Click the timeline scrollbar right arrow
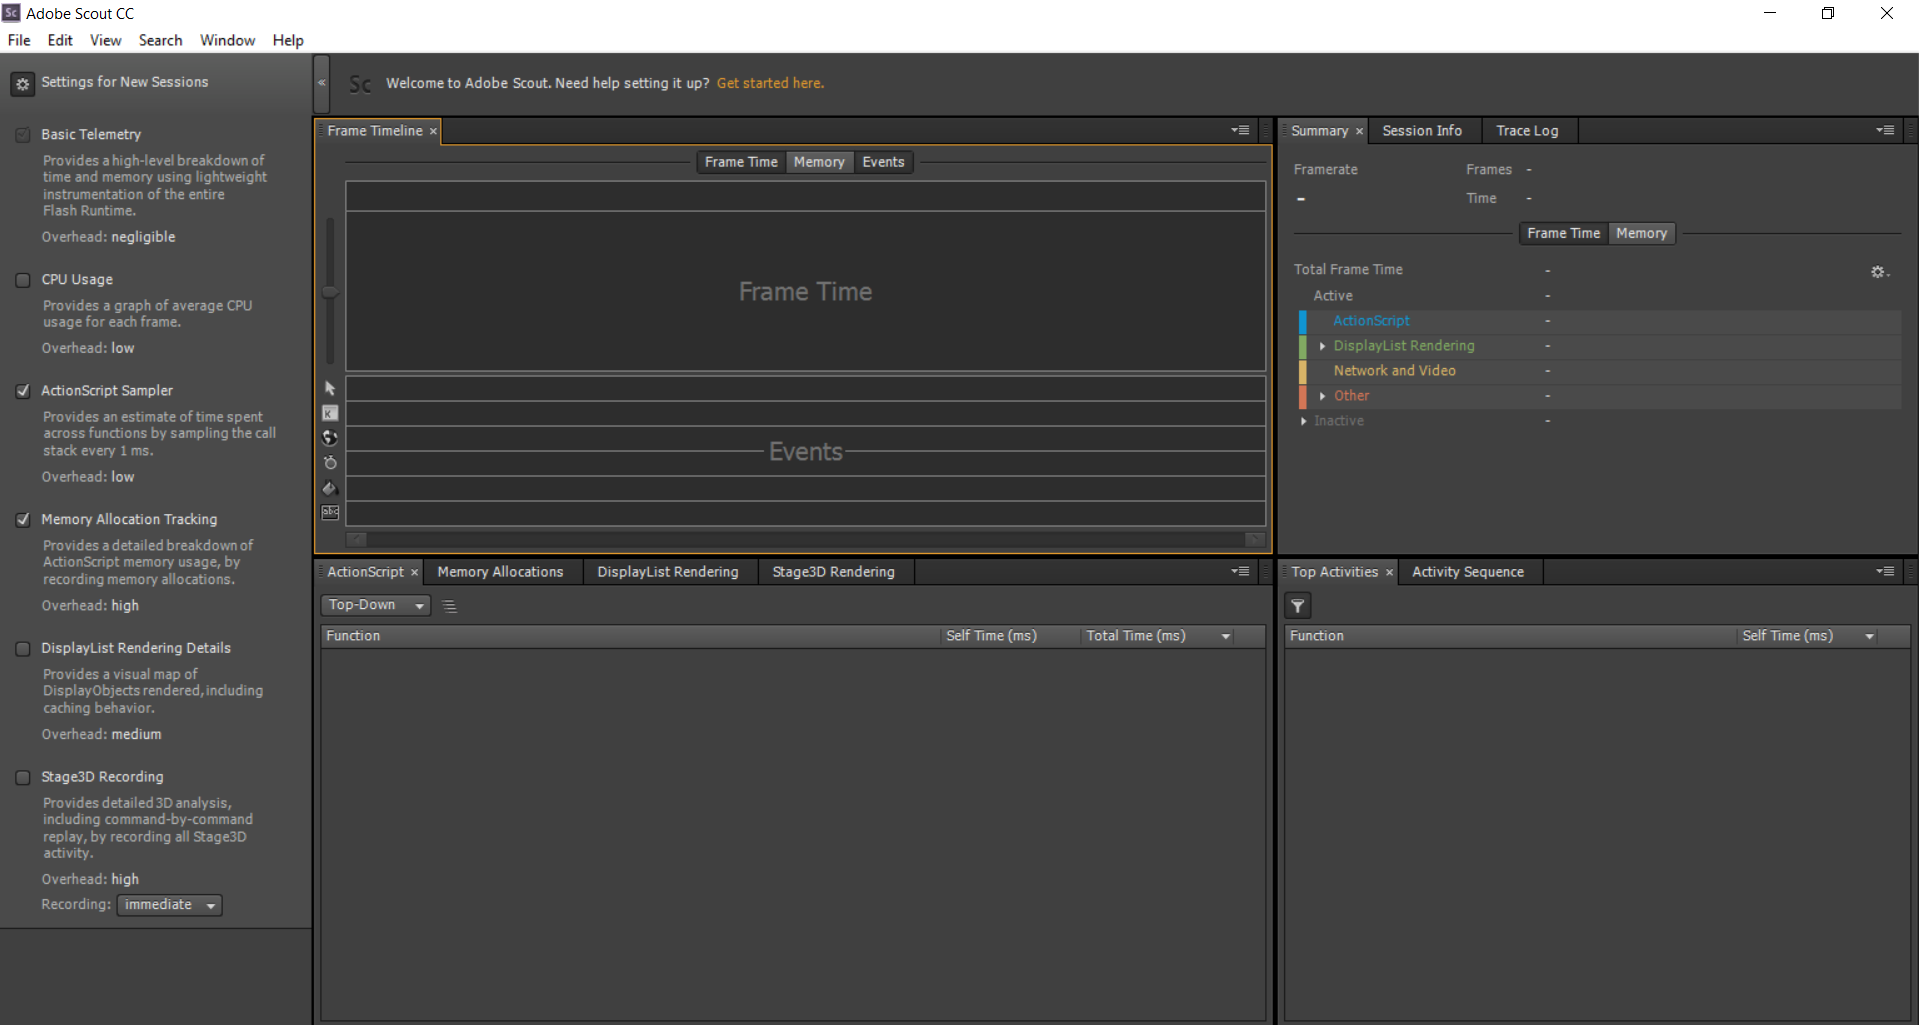1919x1025 pixels. click(x=1255, y=540)
